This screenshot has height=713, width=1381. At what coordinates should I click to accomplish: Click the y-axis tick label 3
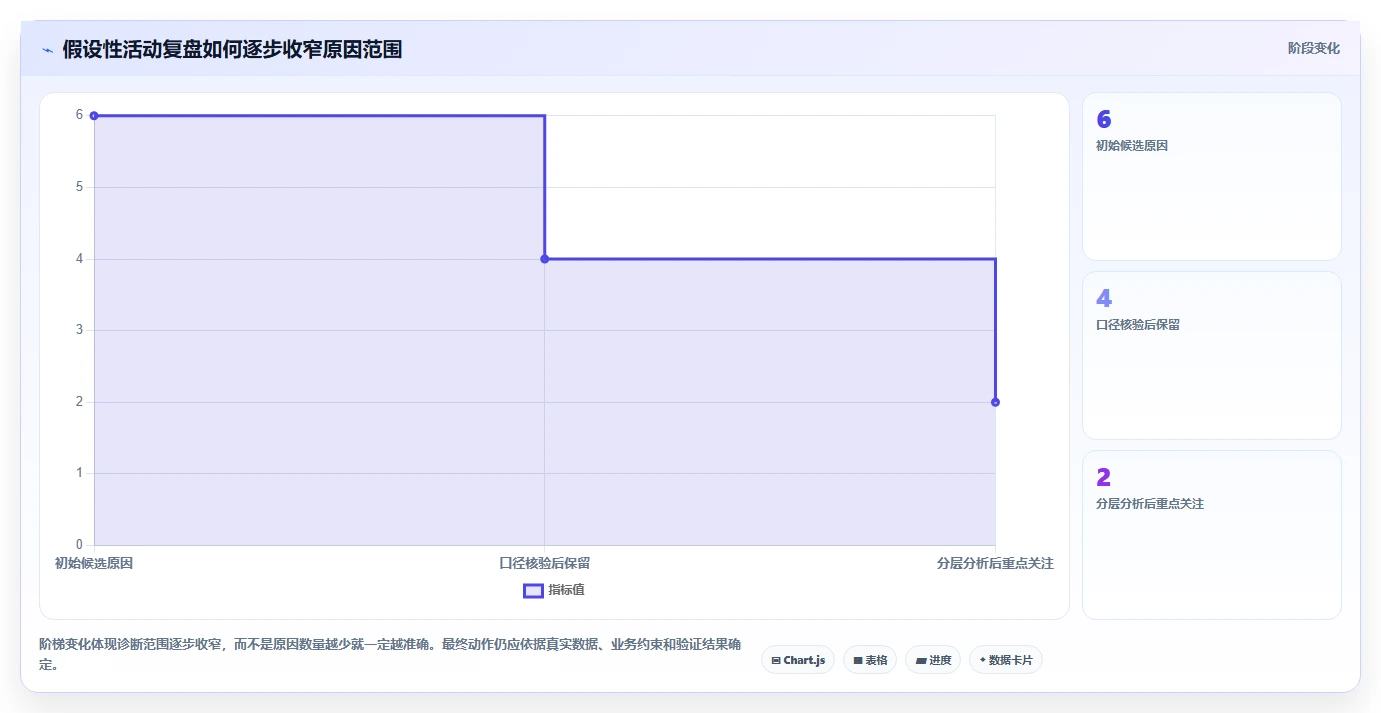pos(79,330)
